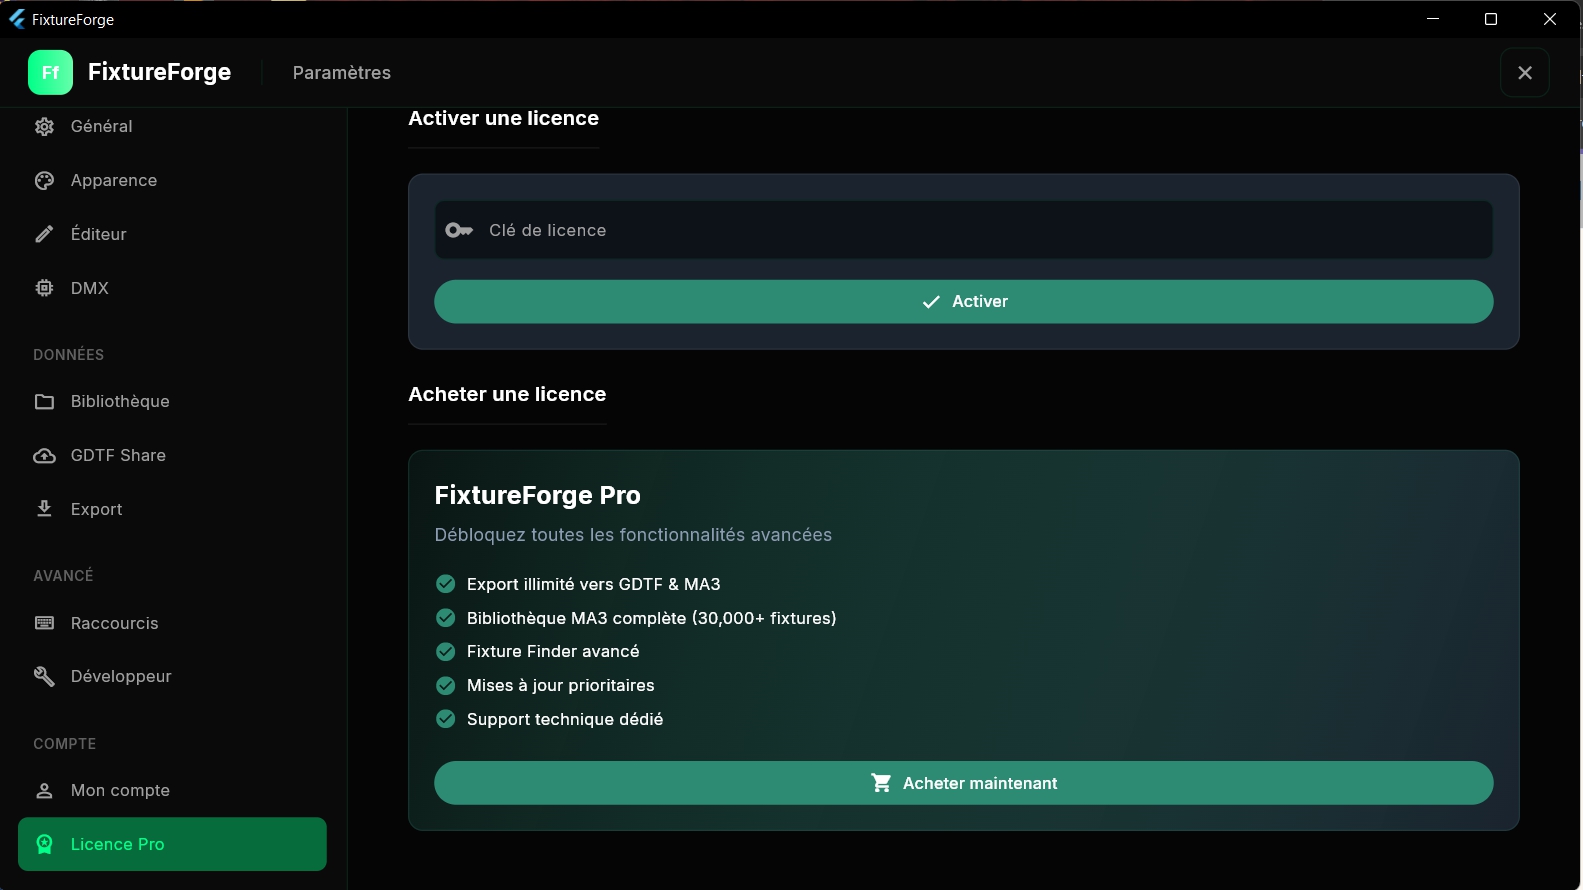This screenshot has width=1583, height=890.
Task: Click check icon beside Bibliothèque MA3 complète
Action: (x=446, y=618)
